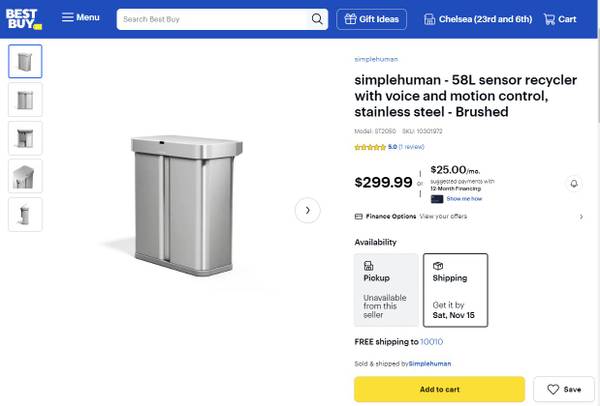Image resolution: width=600 pixels, height=406 pixels.
Task: Select the Pickup availability option
Action: coord(385,289)
